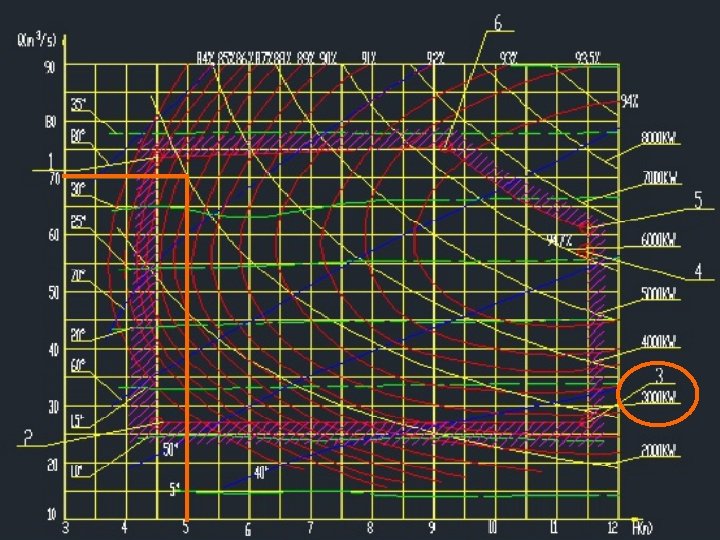Pick the 15° blade angle label
The height and width of the screenshot is (540, 720).
coord(79,421)
